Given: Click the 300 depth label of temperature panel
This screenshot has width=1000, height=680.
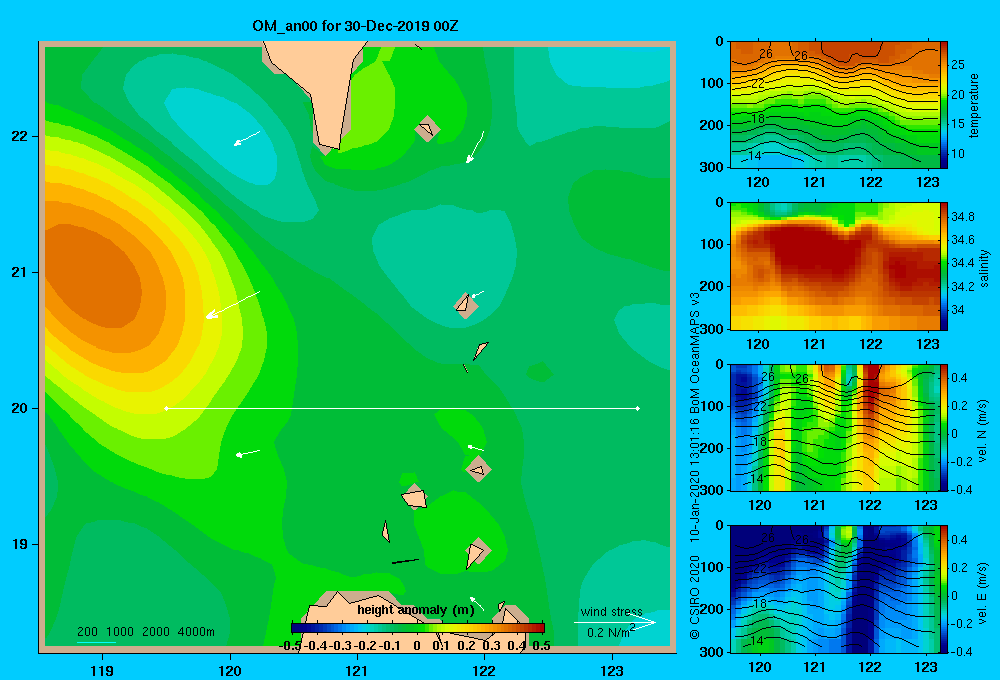Looking at the screenshot, I should pyautogui.click(x=712, y=167).
